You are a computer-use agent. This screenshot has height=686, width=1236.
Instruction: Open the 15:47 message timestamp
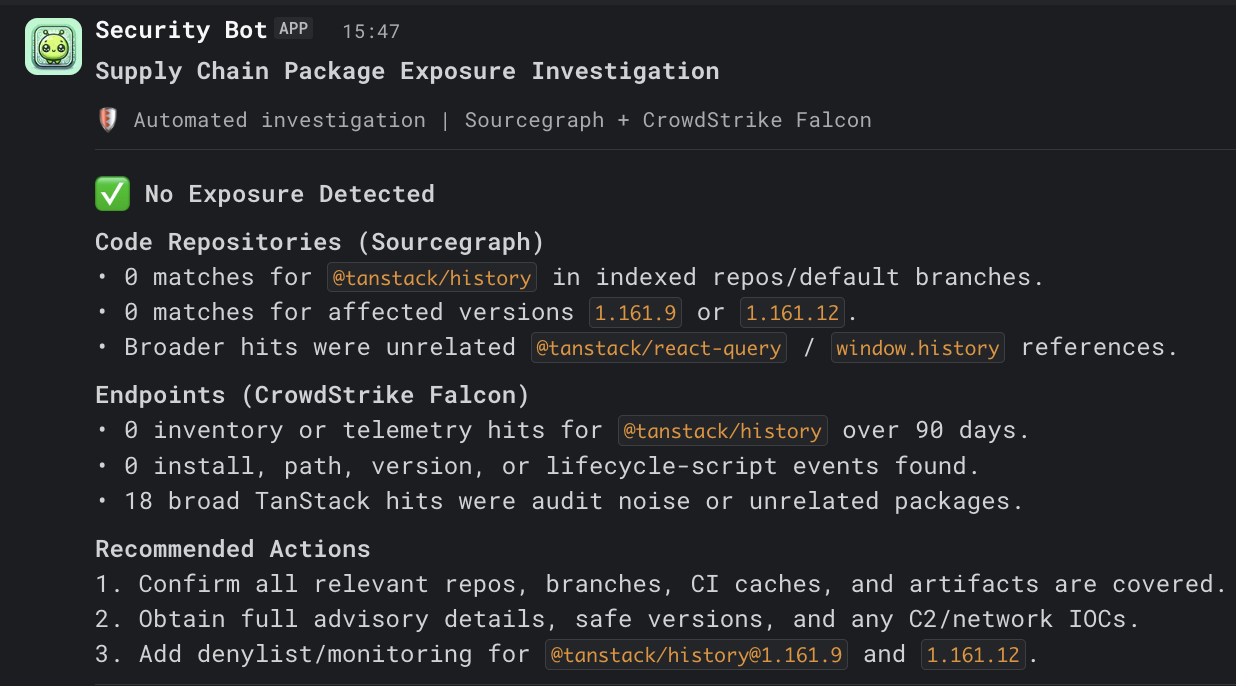371,31
